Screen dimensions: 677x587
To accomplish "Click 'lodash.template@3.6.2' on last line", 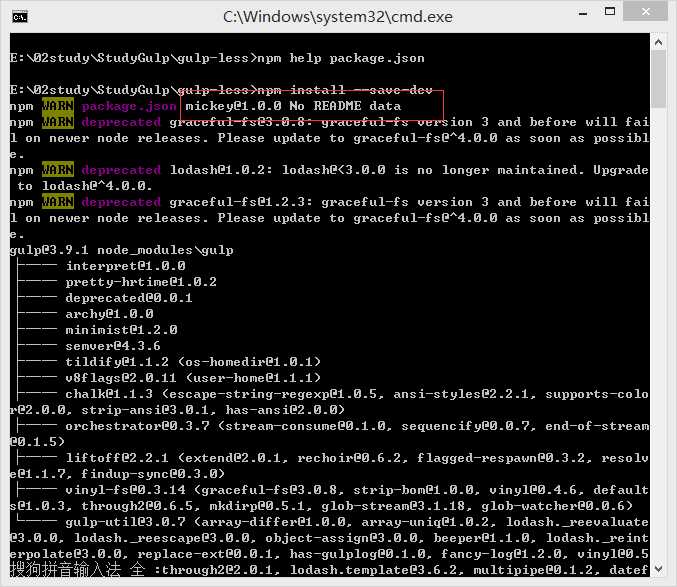I will click(x=373, y=570).
